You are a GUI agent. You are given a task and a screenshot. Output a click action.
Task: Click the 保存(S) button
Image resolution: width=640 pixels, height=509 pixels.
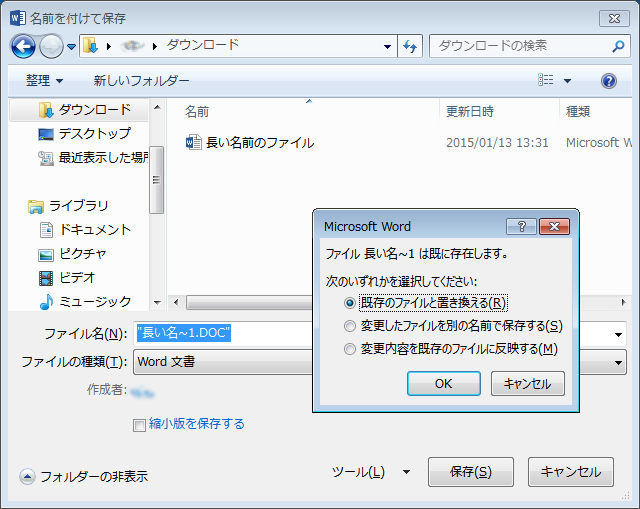[x=471, y=472]
